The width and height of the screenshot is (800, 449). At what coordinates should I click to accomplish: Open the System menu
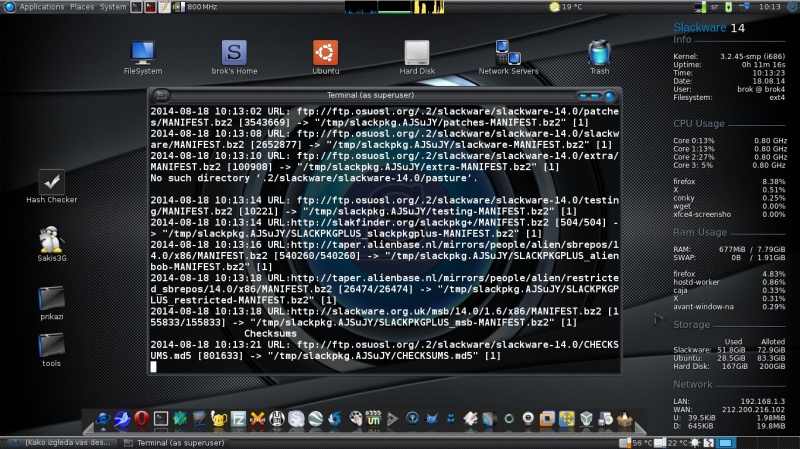tap(113, 7)
